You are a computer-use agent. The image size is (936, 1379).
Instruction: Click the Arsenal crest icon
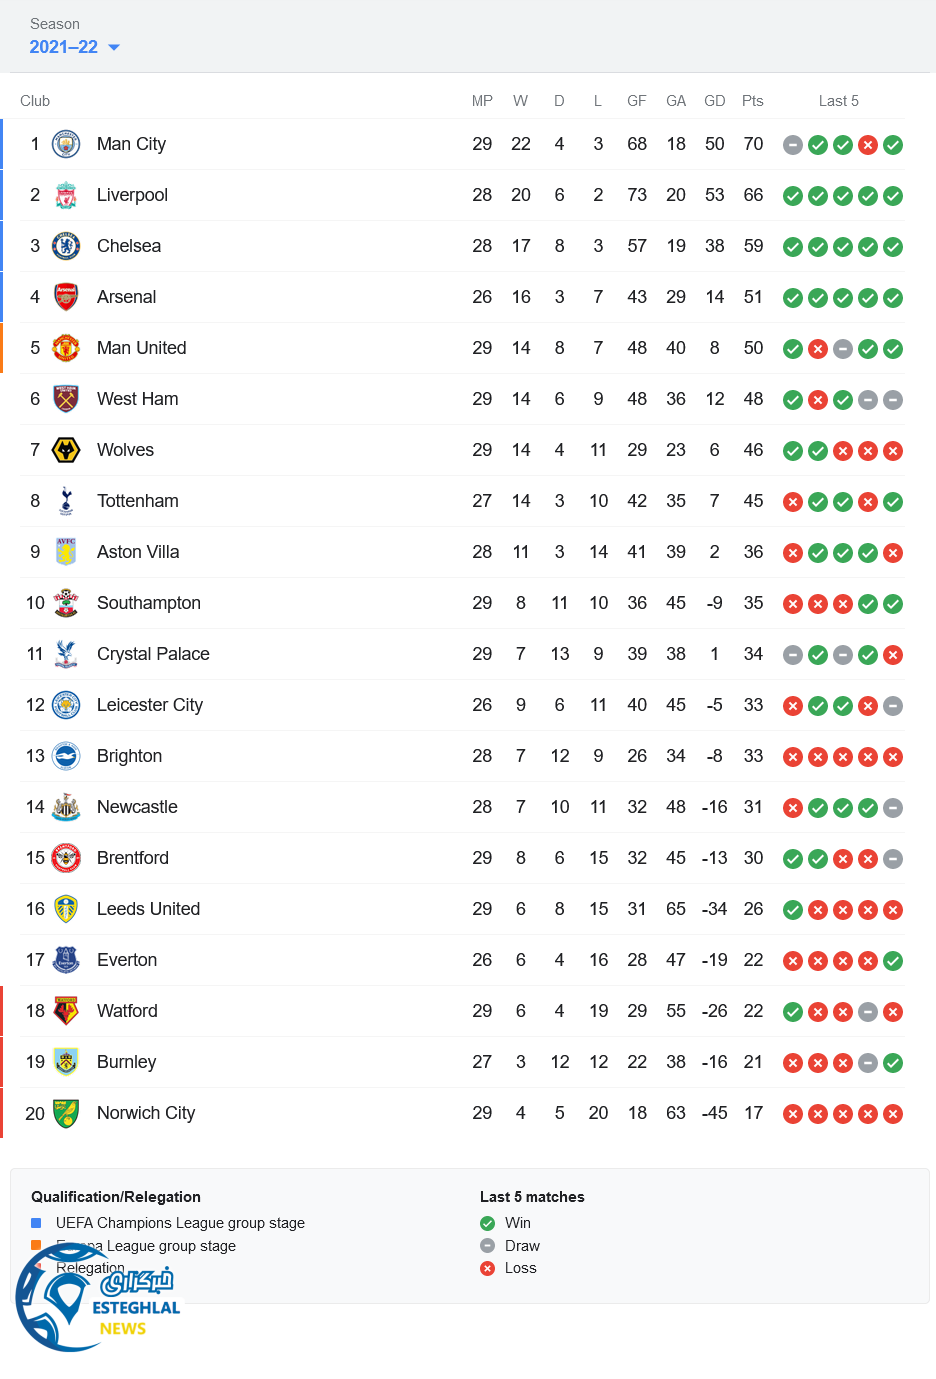(66, 297)
